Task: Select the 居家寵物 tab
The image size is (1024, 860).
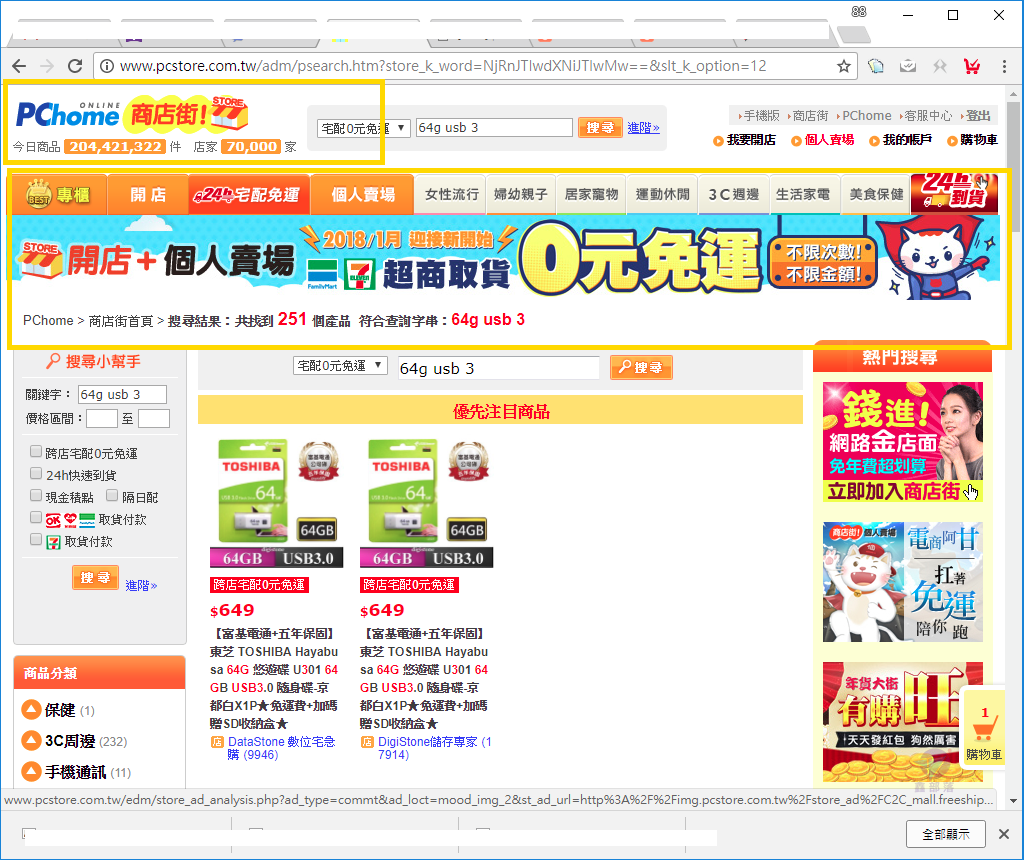Action: (591, 195)
